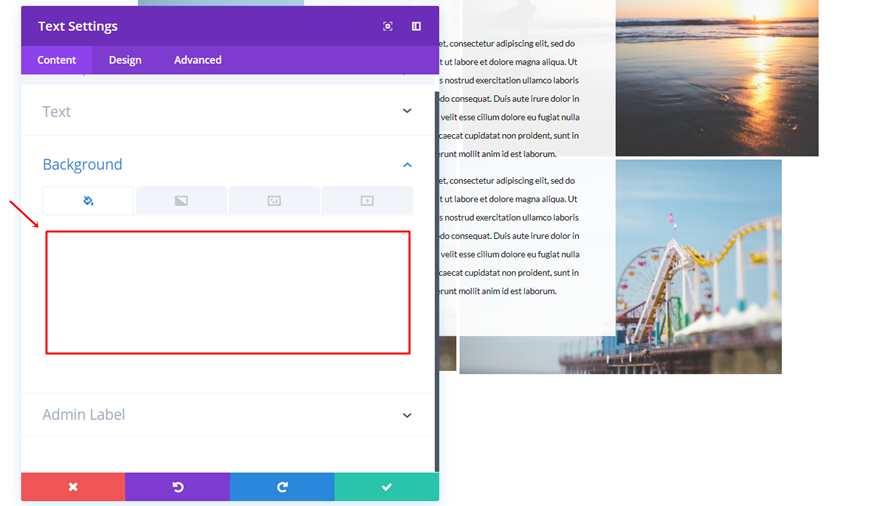The height and width of the screenshot is (506, 880).
Task: Select the background gradient tab icon
Action: click(x=181, y=201)
